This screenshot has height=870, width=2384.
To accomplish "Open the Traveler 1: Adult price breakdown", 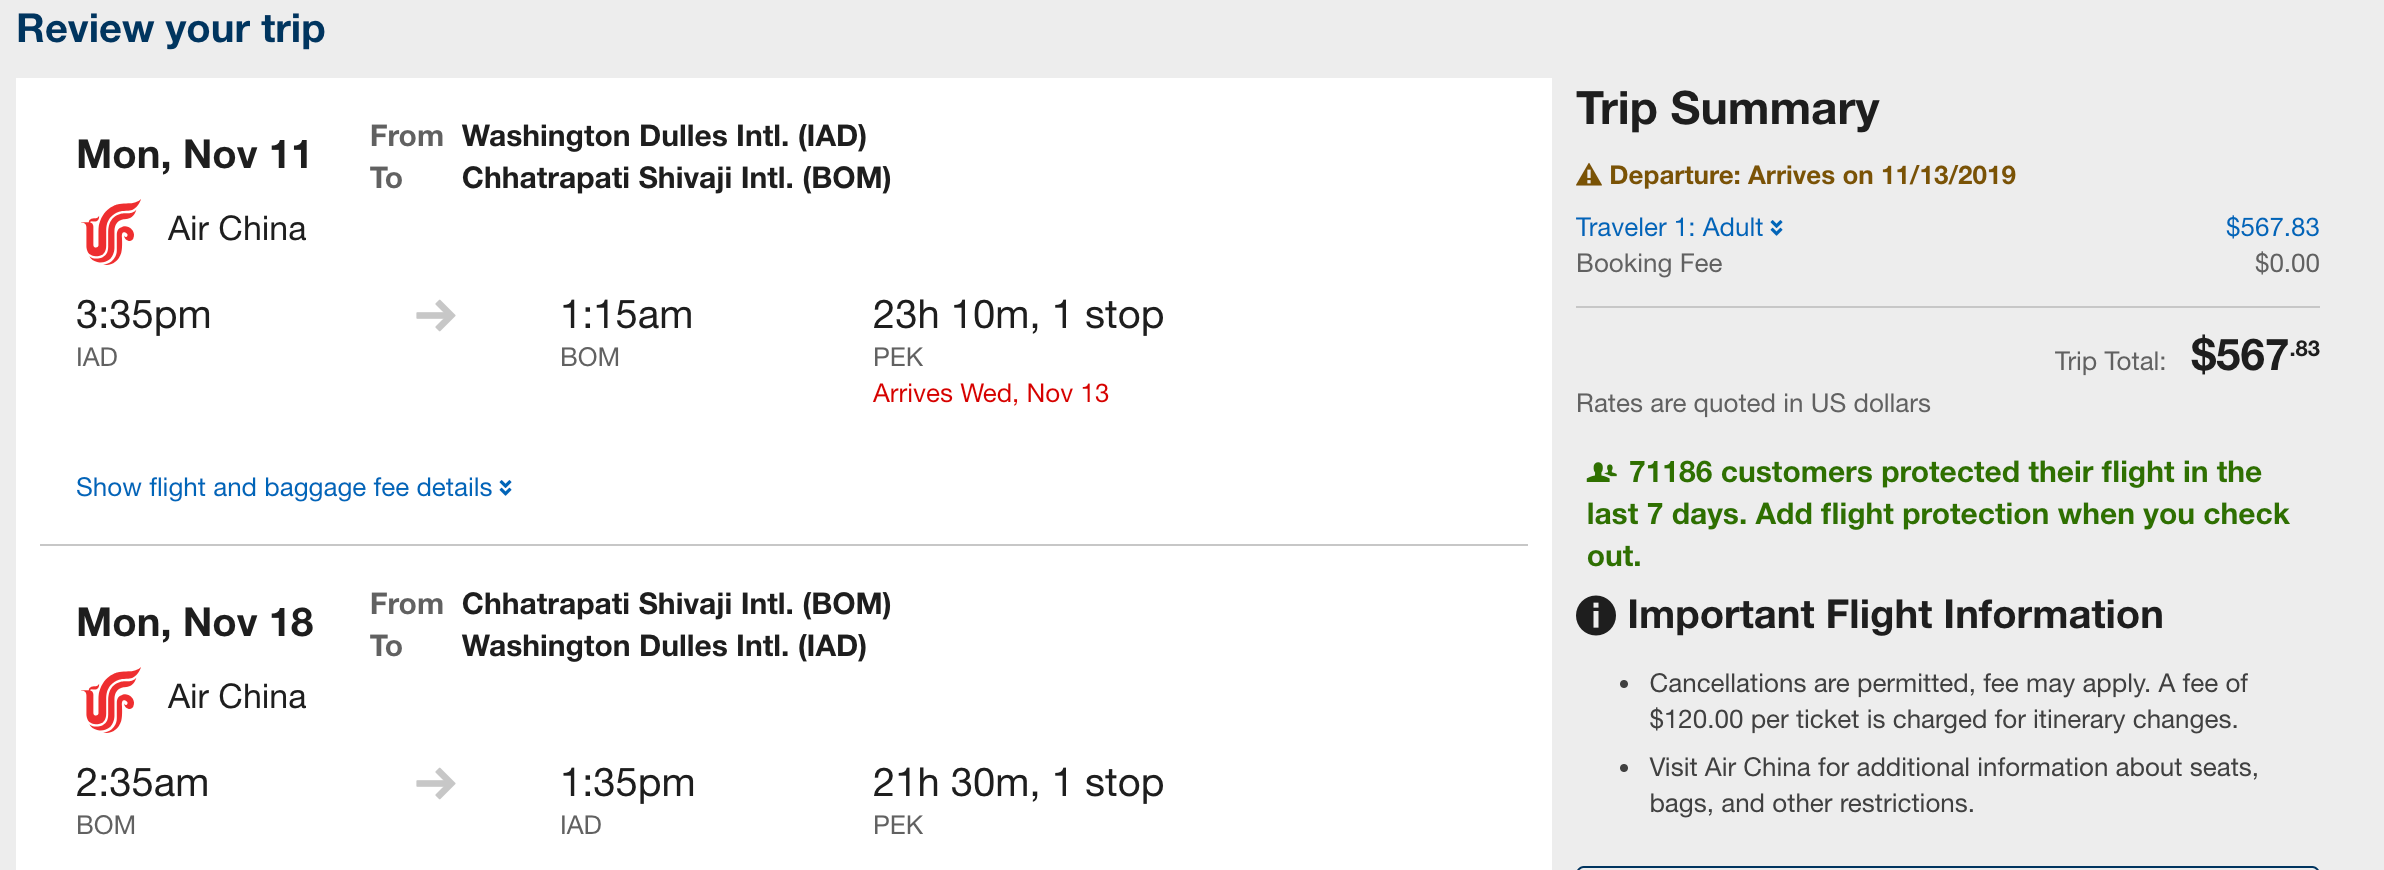I will [1679, 227].
